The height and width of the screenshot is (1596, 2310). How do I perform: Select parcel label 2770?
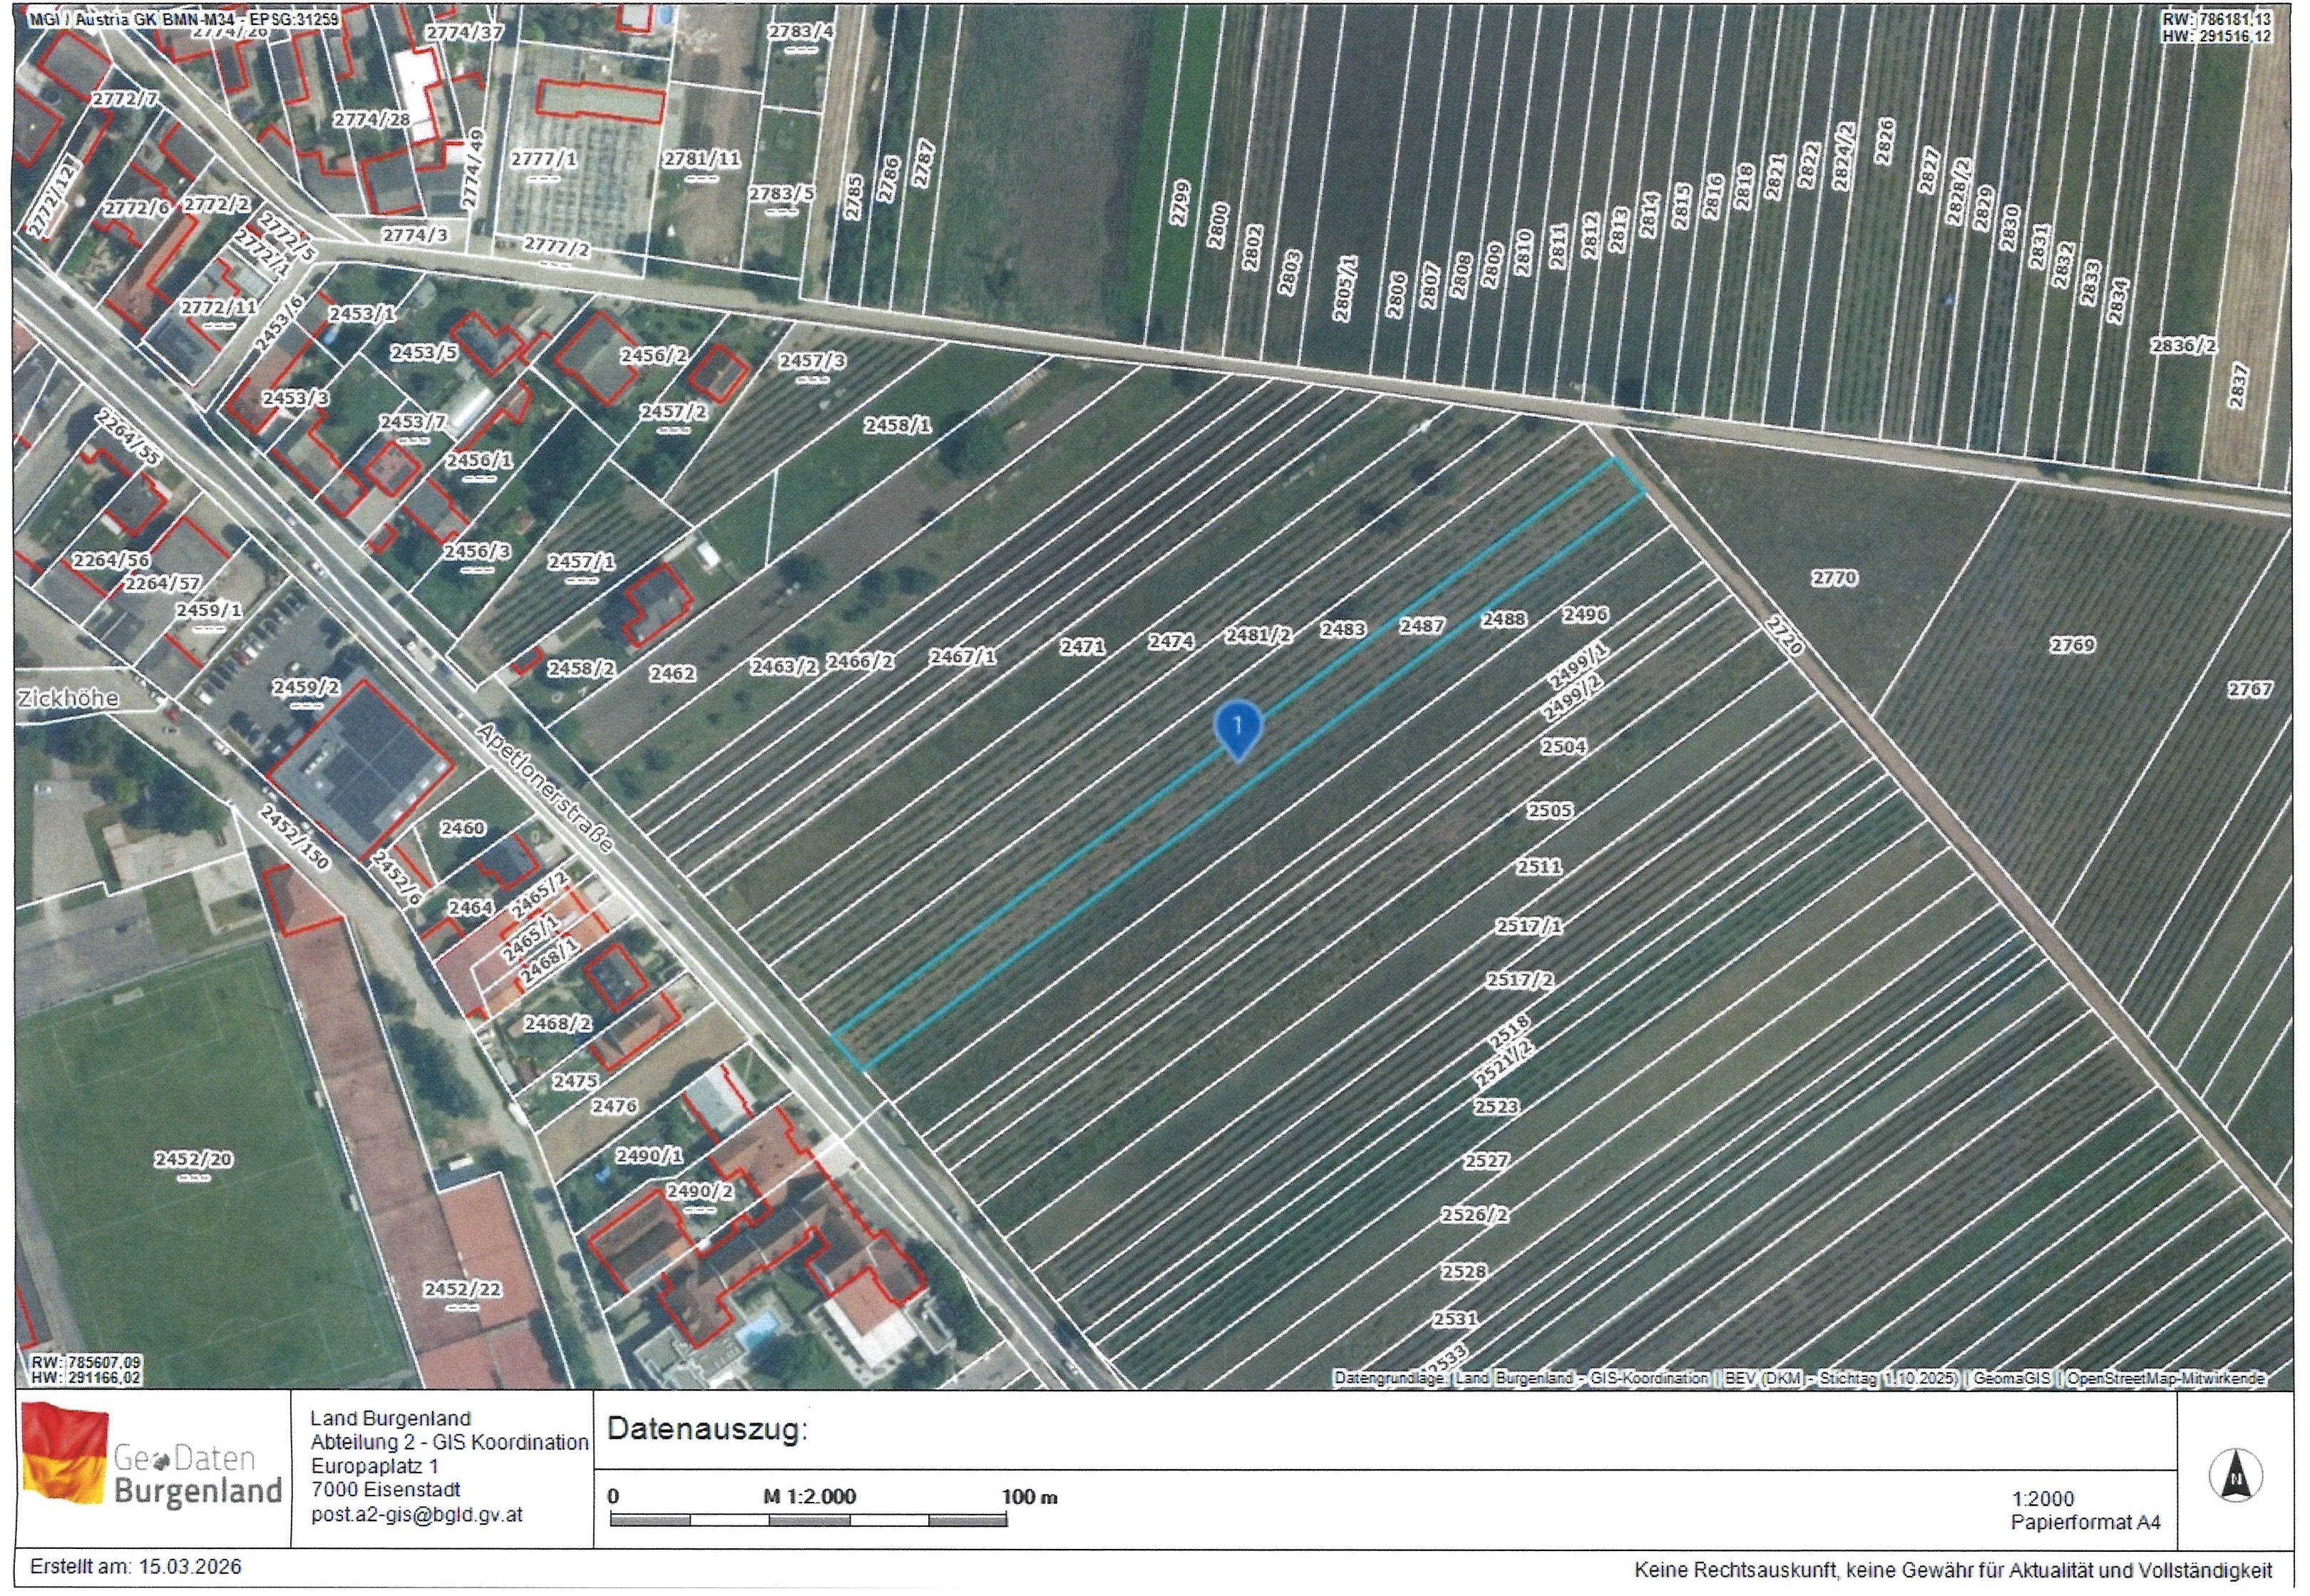coord(1834,578)
